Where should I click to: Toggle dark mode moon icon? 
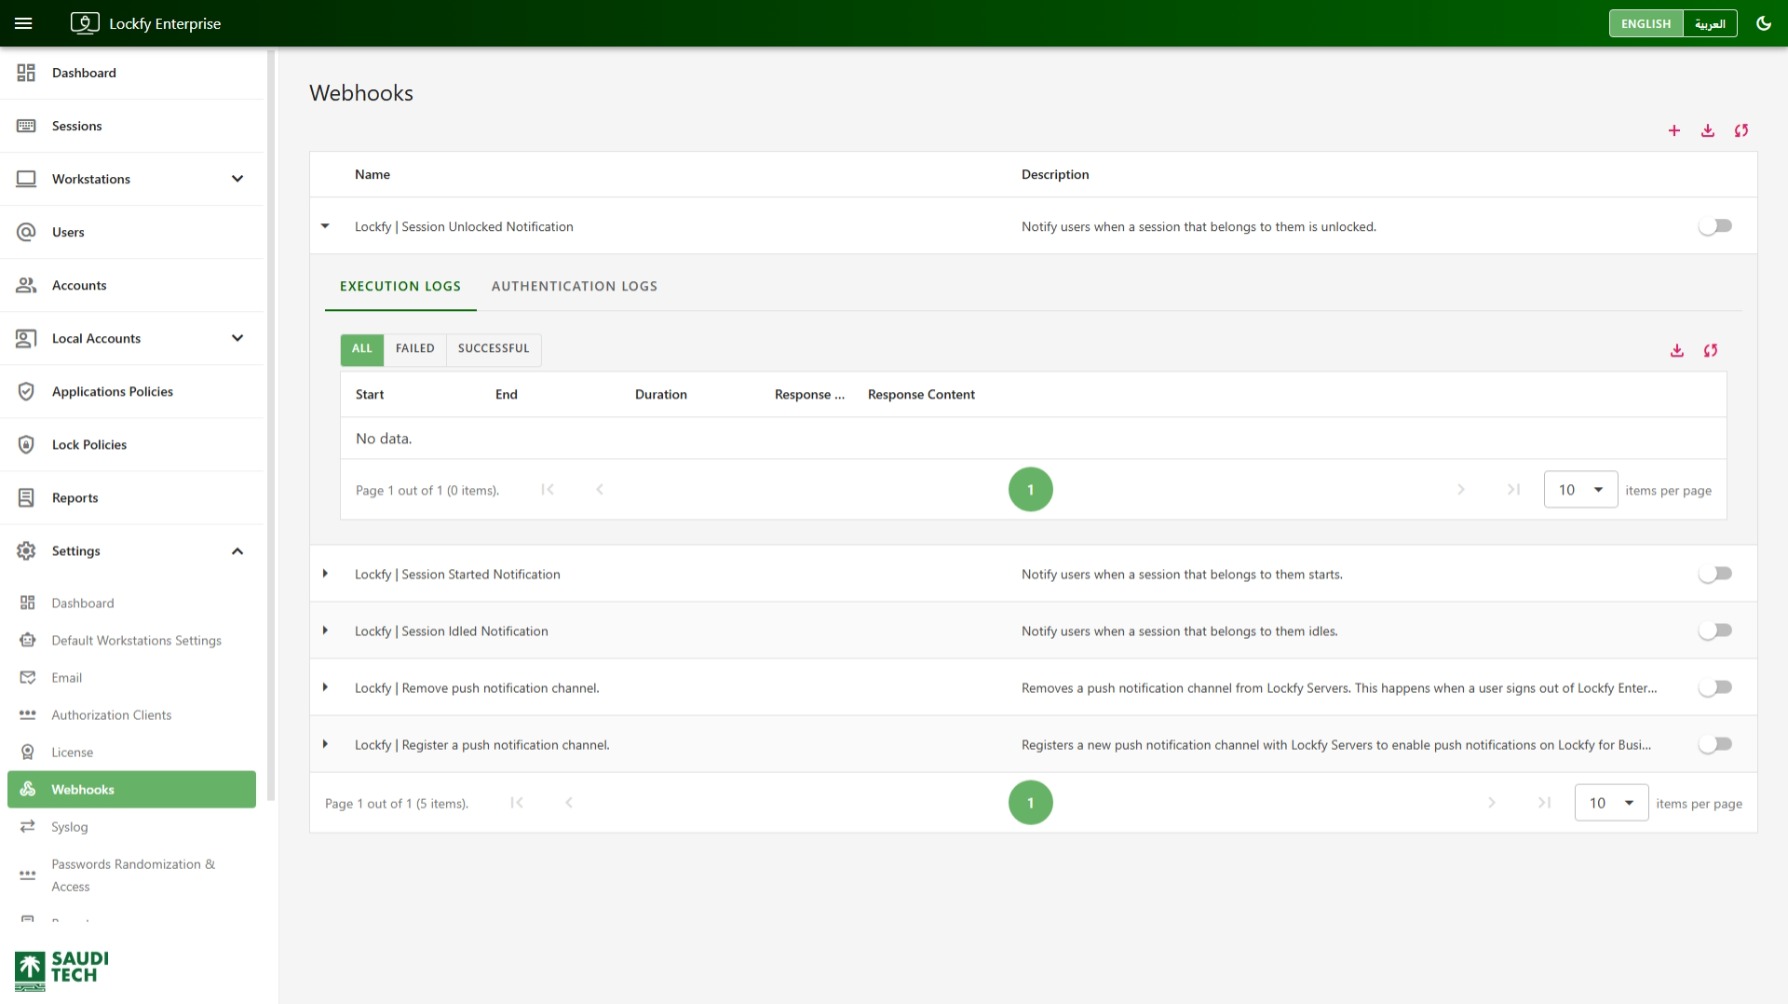point(1763,23)
